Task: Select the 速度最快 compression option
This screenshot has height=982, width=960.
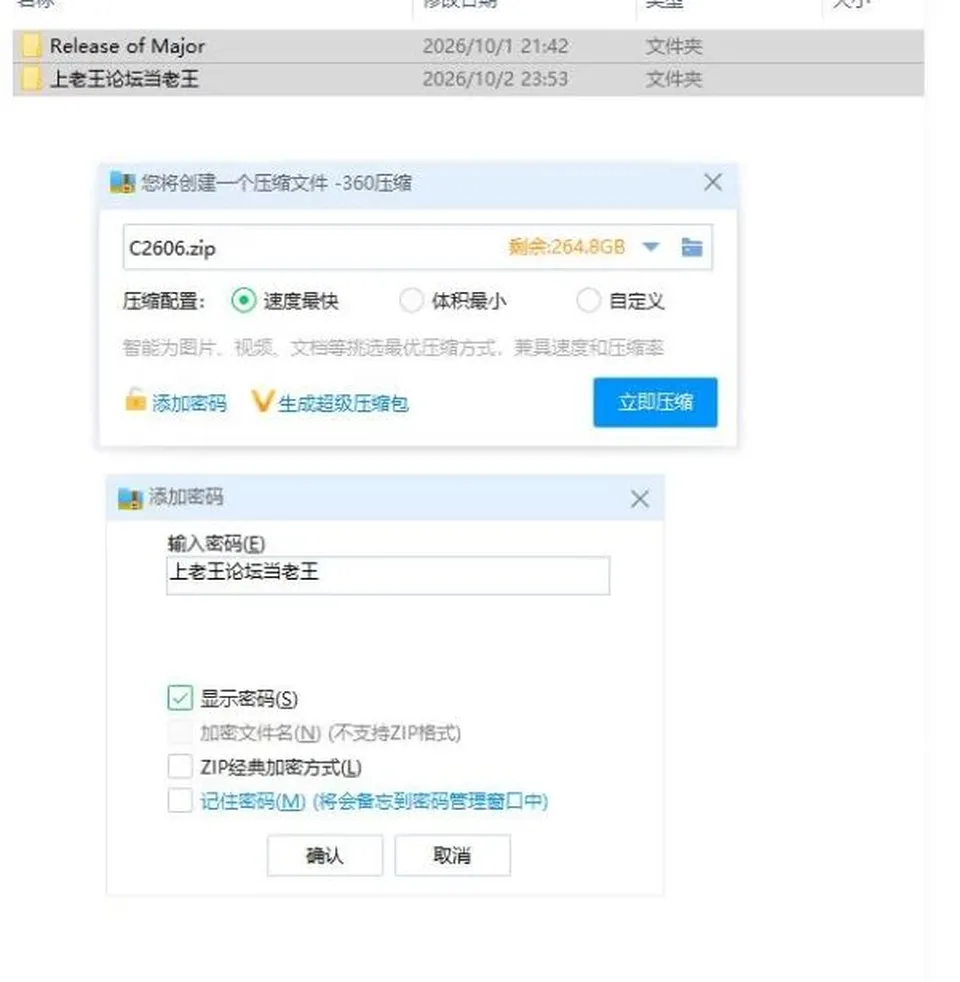Action: [244, 301]
